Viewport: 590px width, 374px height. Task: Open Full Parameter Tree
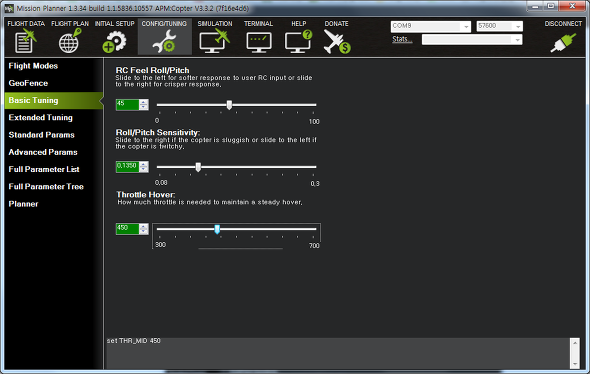coord(46,187)
